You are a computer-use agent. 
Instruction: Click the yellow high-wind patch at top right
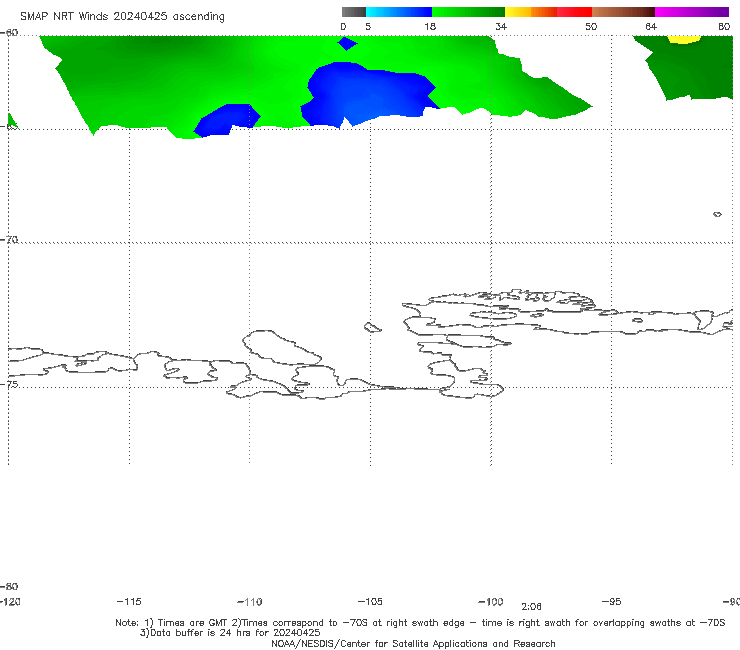[x=684, y=39]
